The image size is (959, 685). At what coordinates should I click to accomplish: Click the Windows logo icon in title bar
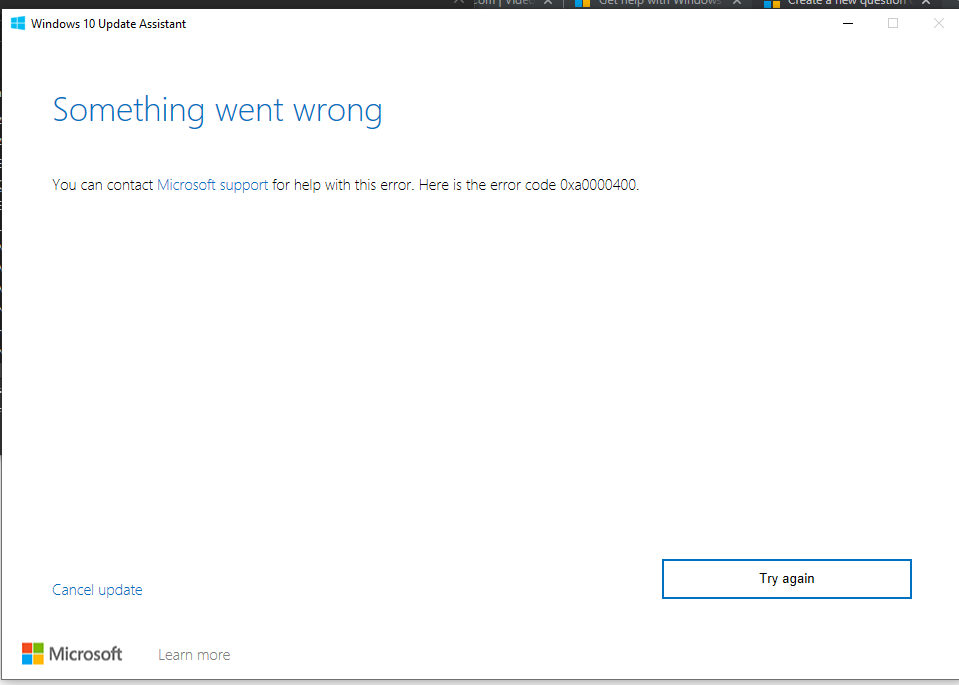tap(17, 22)
